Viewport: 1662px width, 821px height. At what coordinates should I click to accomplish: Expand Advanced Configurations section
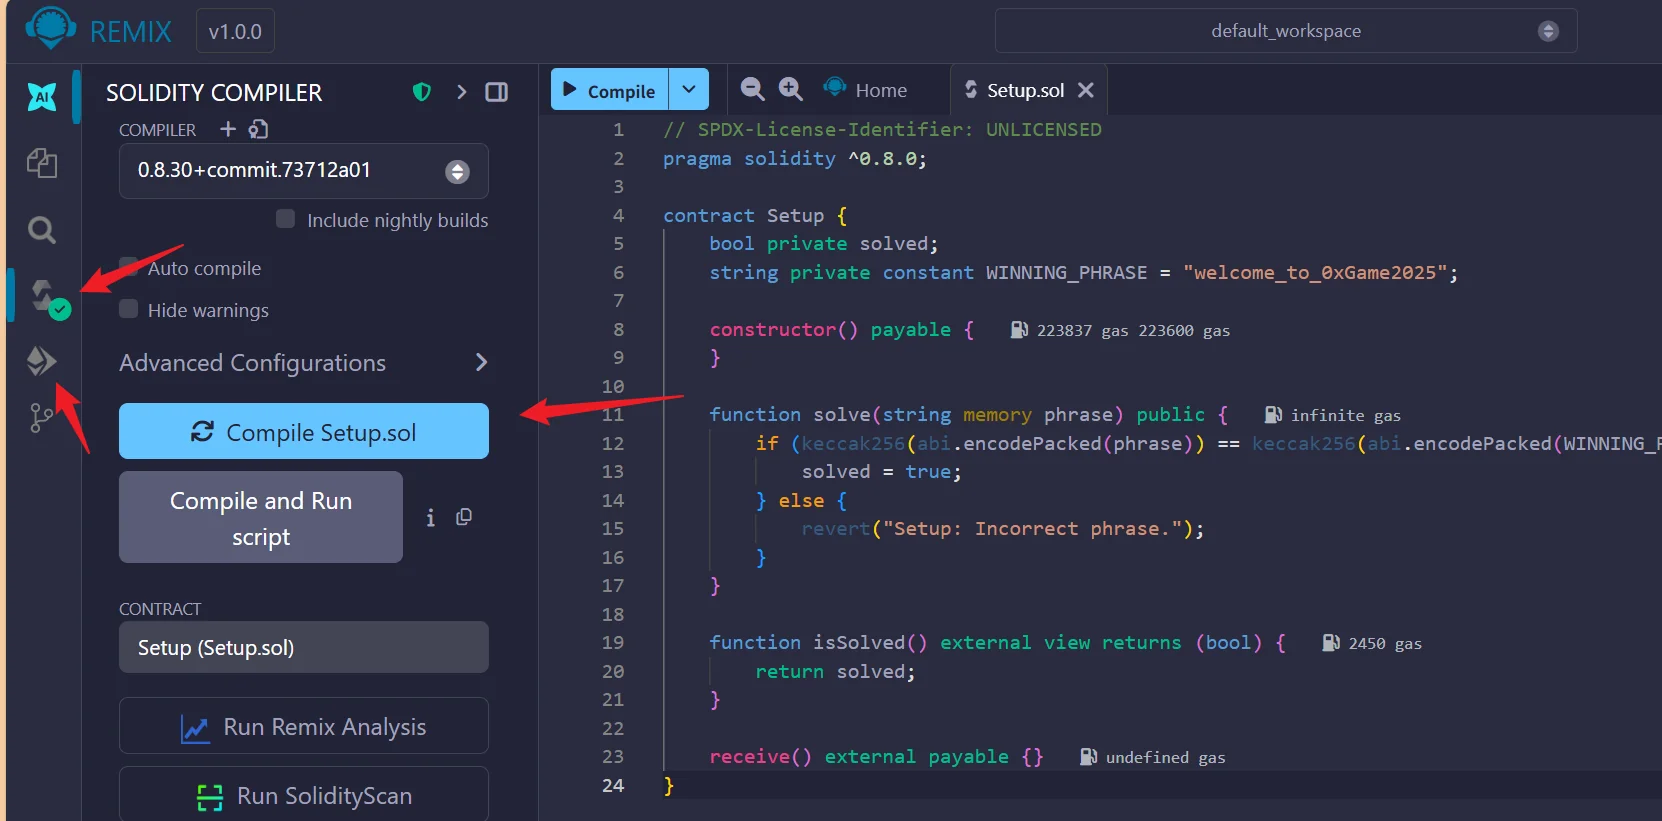pos(303,362)
